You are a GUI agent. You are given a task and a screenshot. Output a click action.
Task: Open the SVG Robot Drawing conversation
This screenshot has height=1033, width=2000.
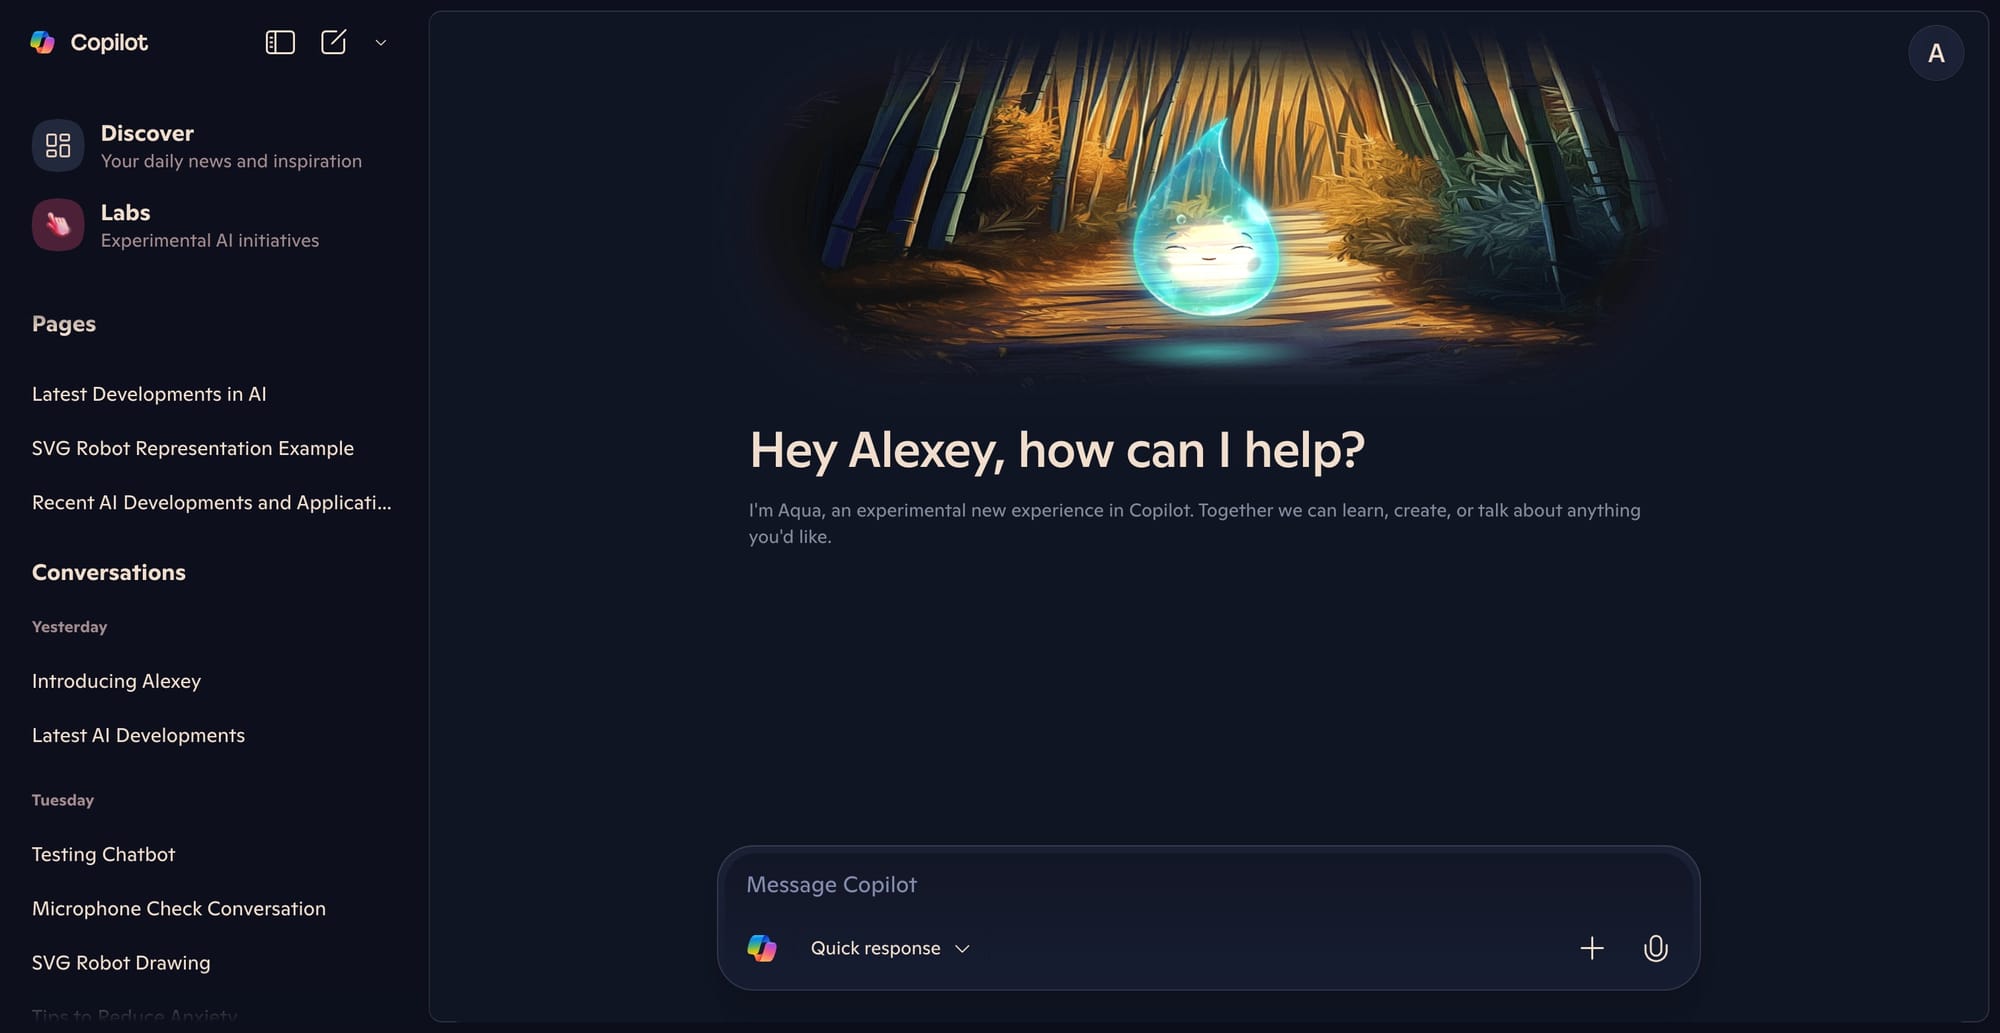(x=121, y=962)
